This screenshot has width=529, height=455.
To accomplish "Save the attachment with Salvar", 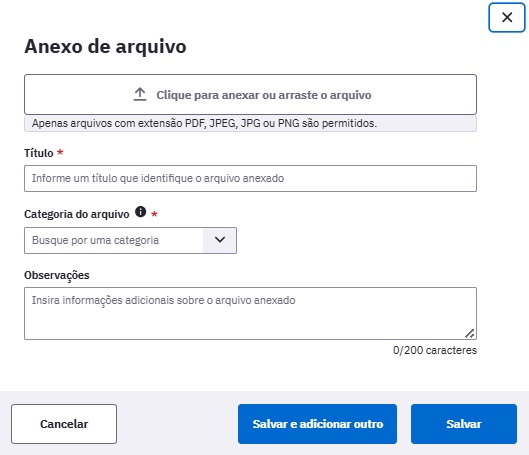I will (x=464, y=424).
